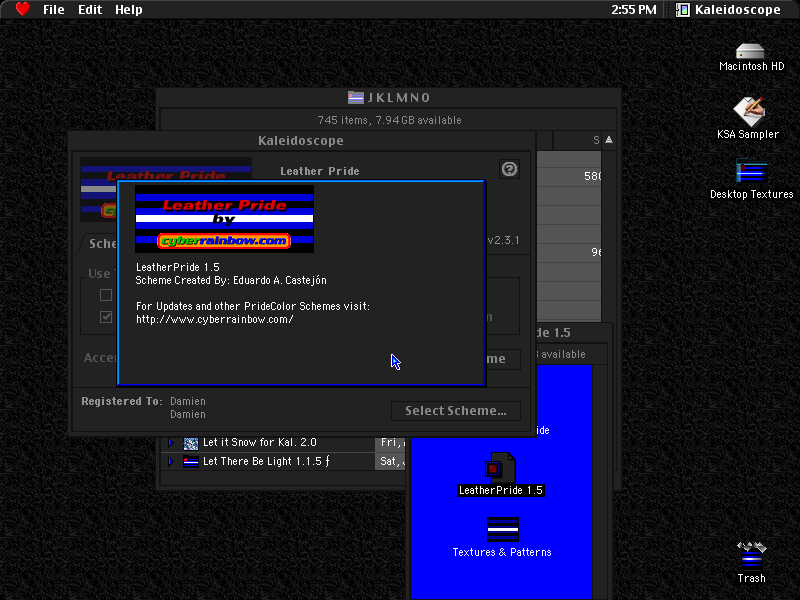The image size is (800, 600).
Task: Click the Let There Be Light 1.1.5 ƒ name
Action: click(266, 461)
